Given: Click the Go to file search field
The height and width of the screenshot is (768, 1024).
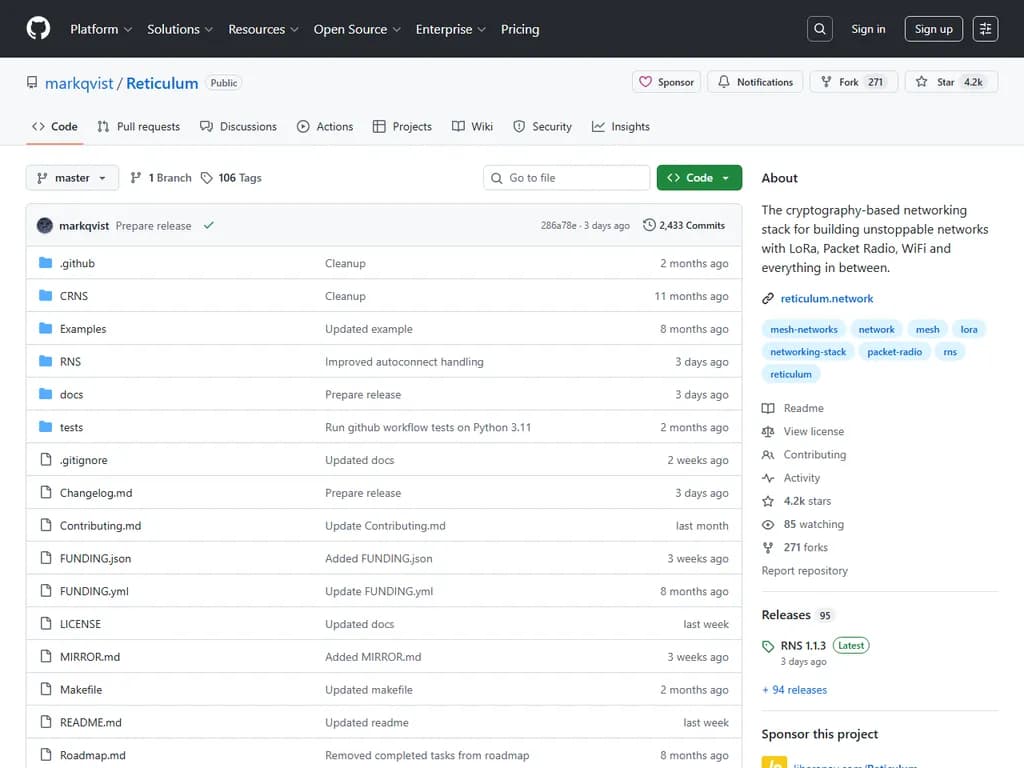Looking at the screenshot, I should (x=566, y=178).
